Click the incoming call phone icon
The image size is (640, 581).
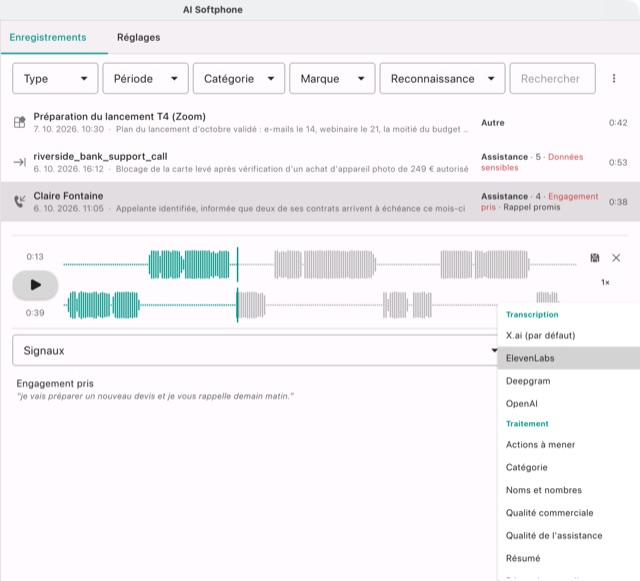[19, 201]
